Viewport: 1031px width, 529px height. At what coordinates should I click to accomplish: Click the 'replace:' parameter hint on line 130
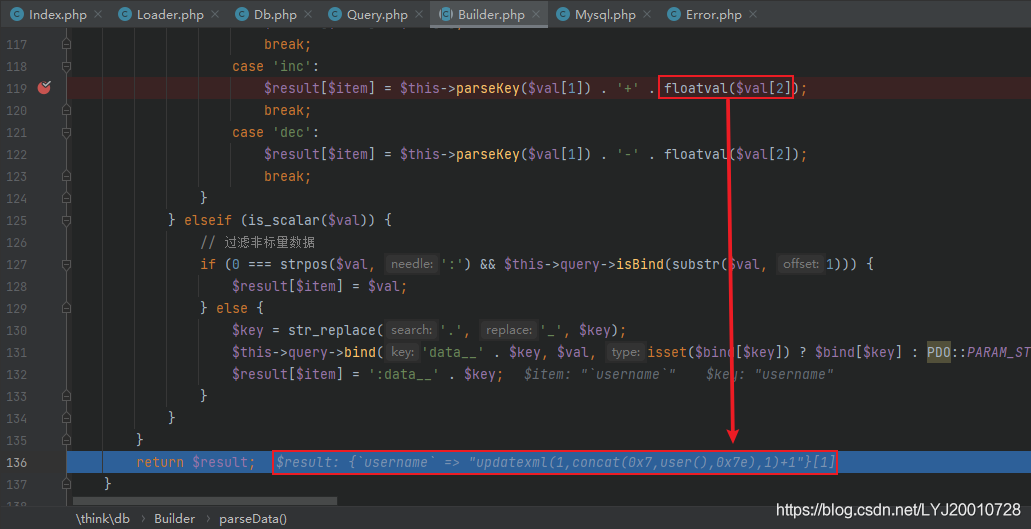pos(509,330)
